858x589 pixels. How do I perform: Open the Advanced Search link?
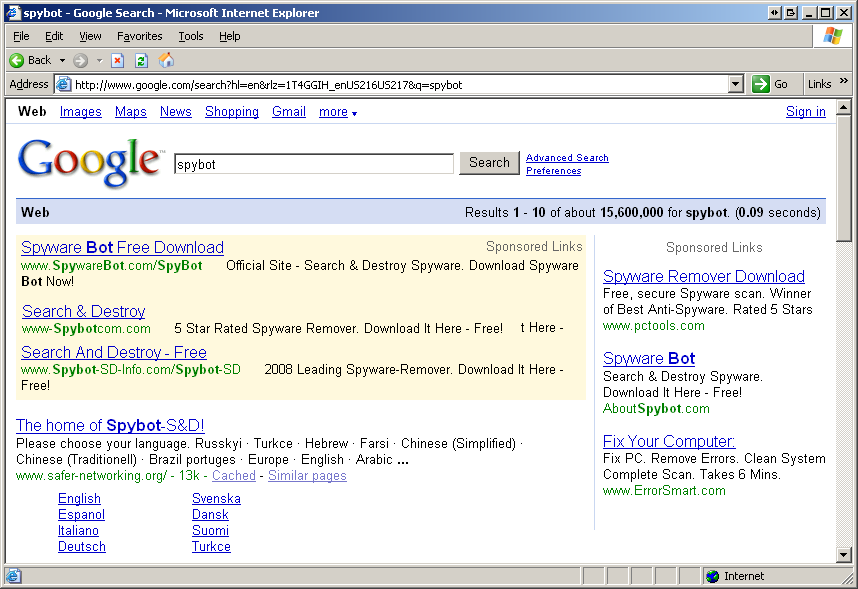click(x=567, y=158)
